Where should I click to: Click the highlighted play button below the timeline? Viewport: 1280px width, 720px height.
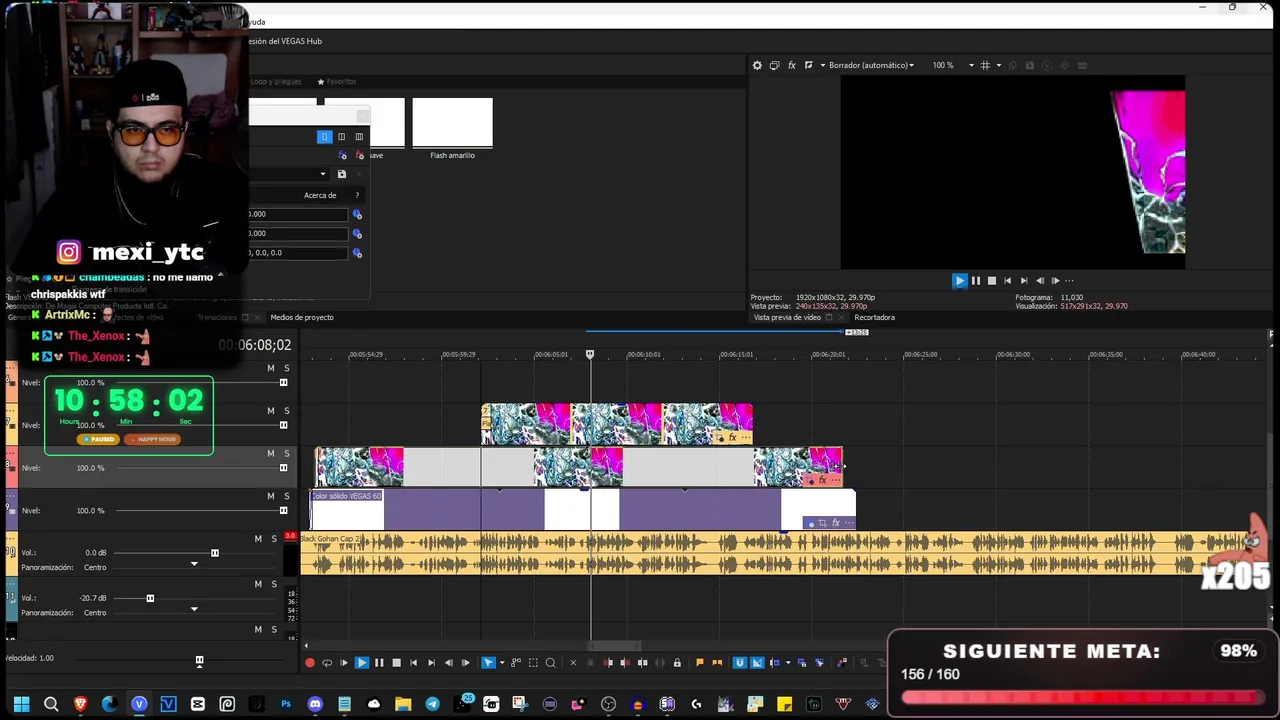[x=362, y=663]
